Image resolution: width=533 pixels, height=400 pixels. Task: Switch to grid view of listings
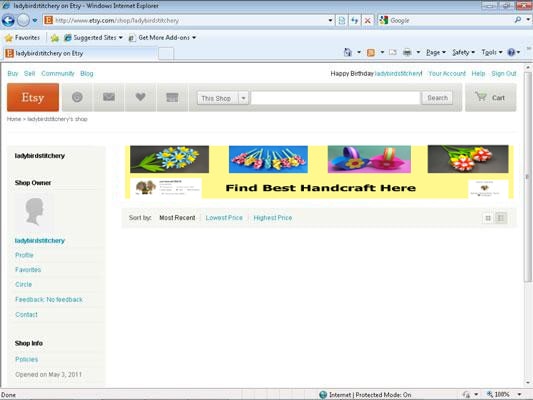click(488, 218)
